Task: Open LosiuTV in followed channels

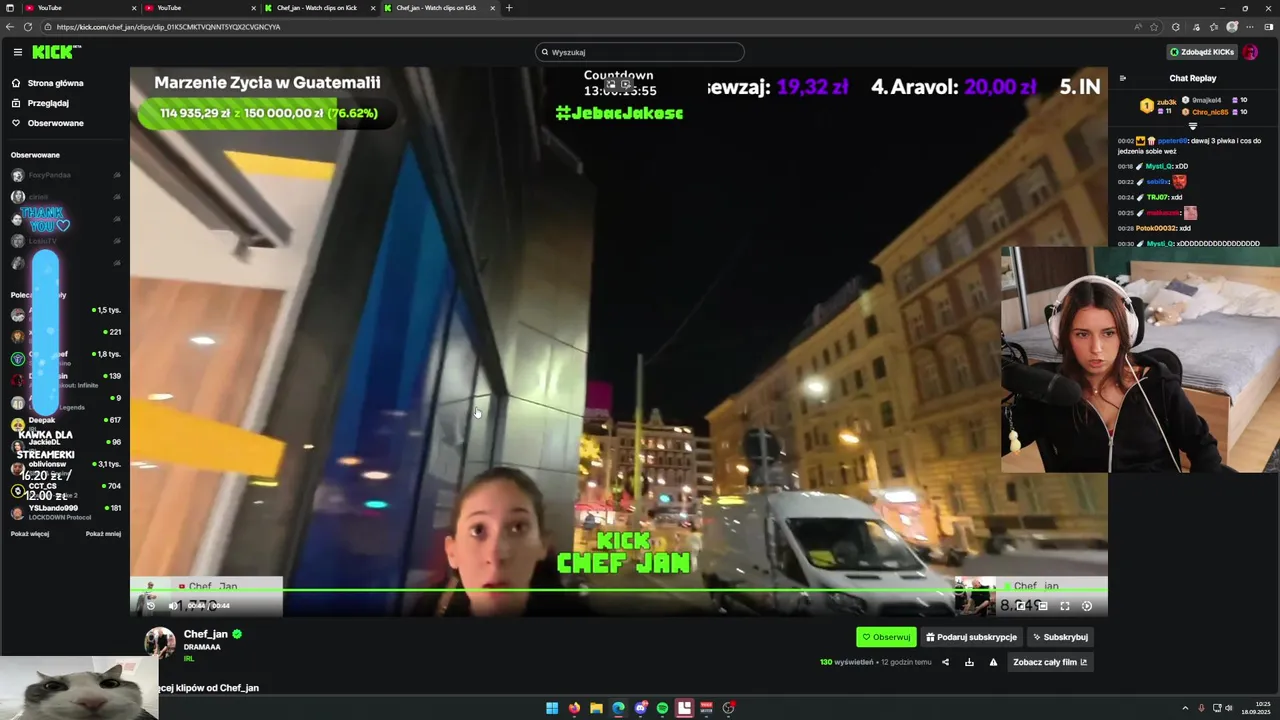Action: (65, 241)
